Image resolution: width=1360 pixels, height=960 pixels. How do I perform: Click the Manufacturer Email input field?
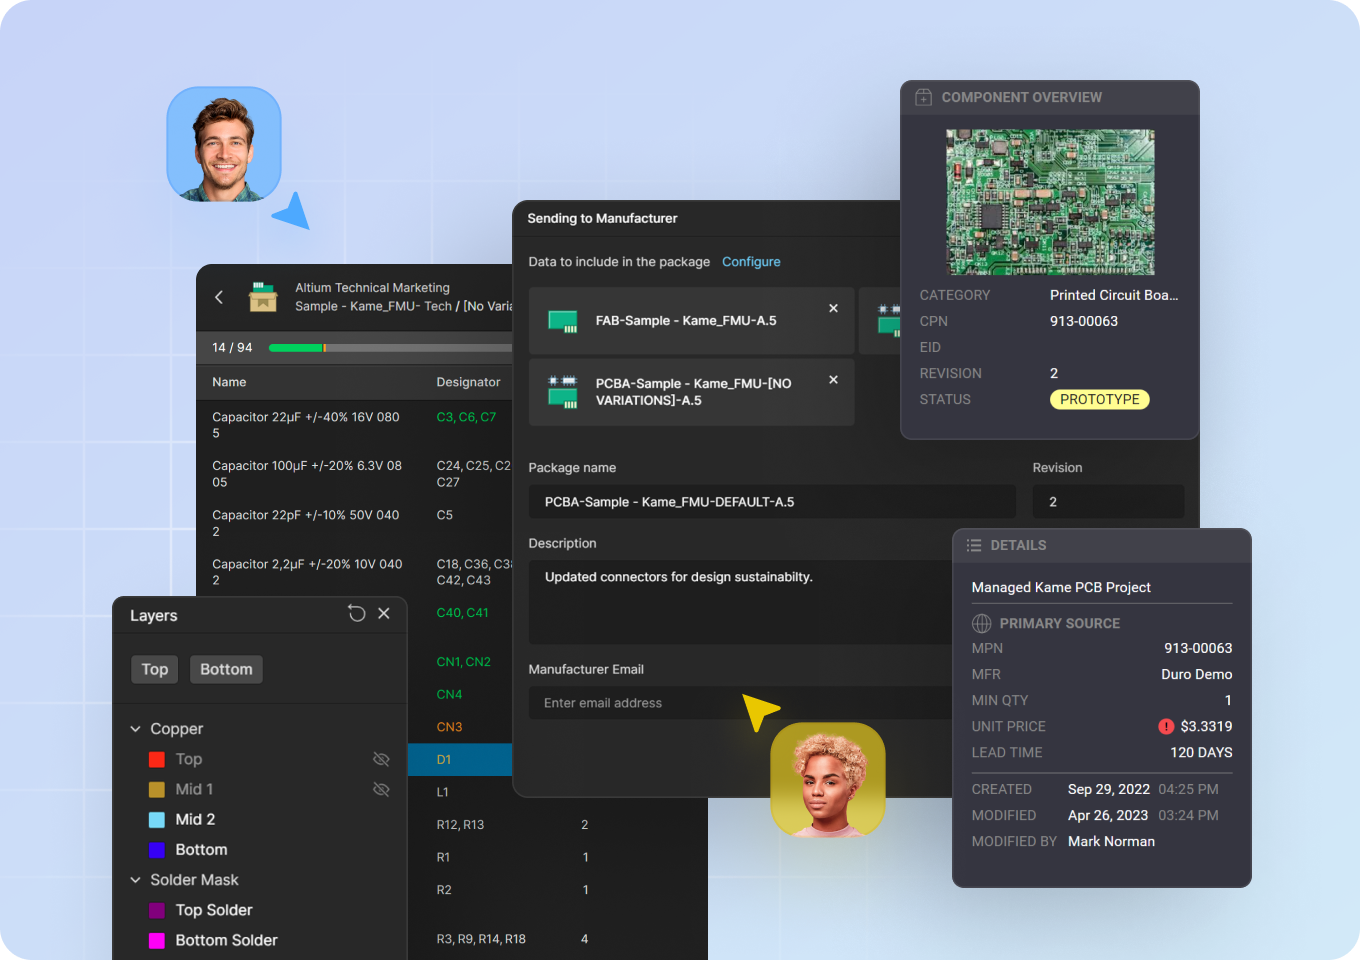[640, 703]
